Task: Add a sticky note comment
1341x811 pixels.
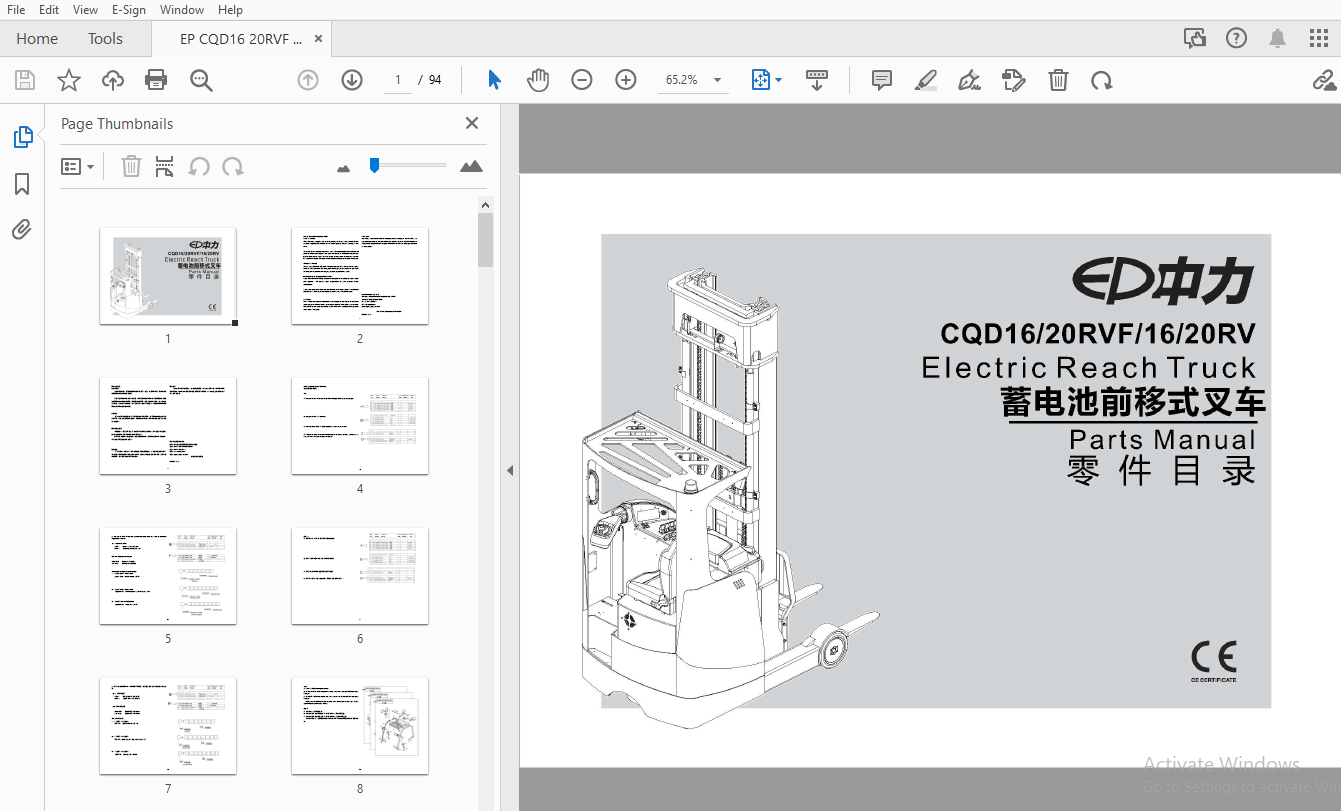Action: click(882, 80)
